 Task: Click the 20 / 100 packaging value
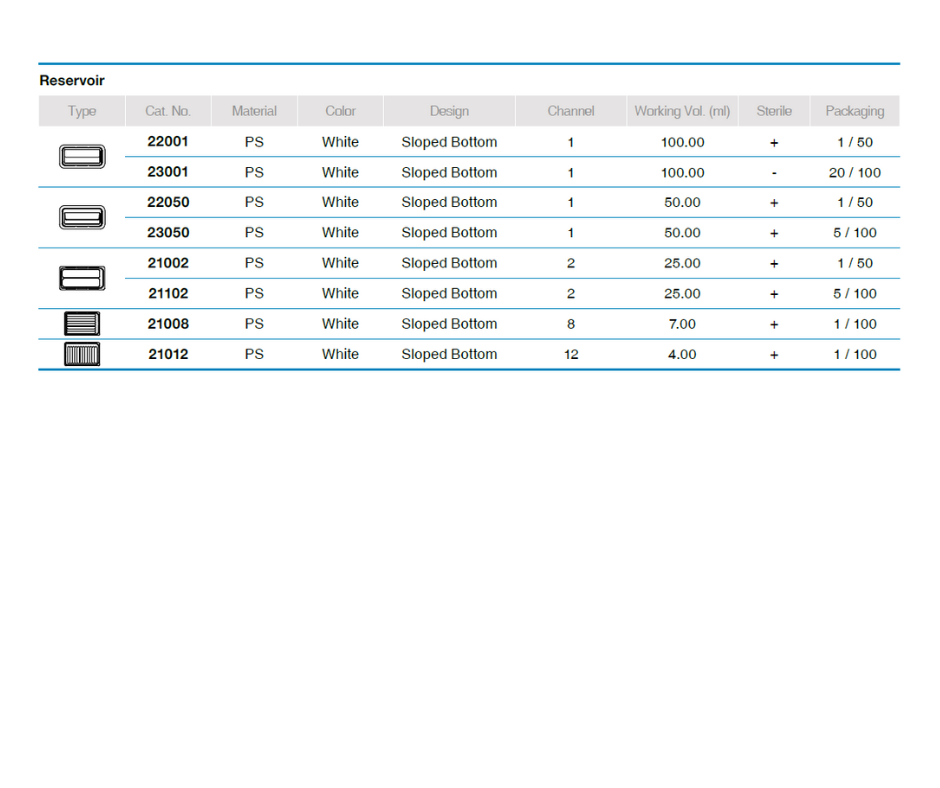click(855, 173)
